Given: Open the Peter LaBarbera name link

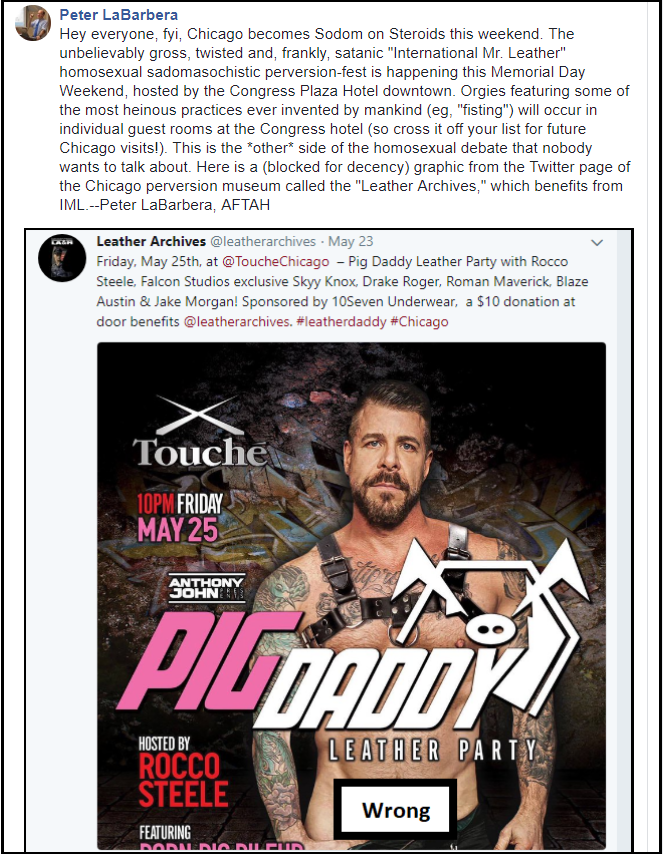Looking at the screenshot, I should (118, 15).
